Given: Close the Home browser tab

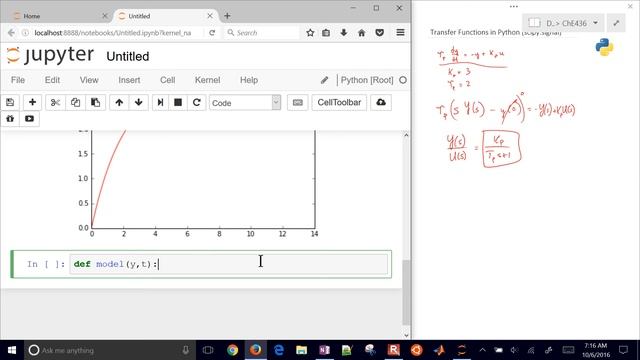Looking at the screenshot, I should 105,16.
